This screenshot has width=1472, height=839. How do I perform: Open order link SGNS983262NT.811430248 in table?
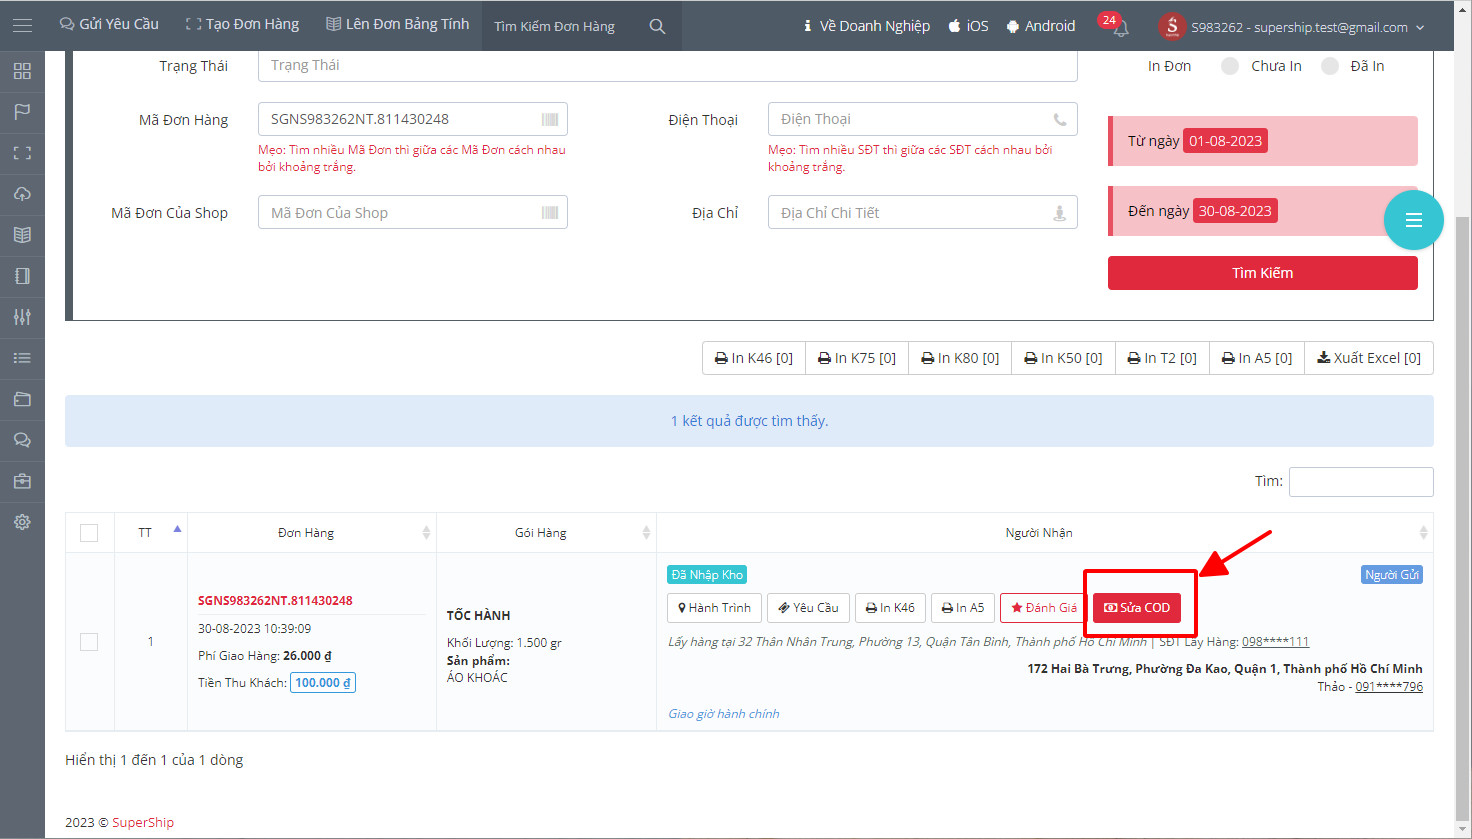coord(275,601)
